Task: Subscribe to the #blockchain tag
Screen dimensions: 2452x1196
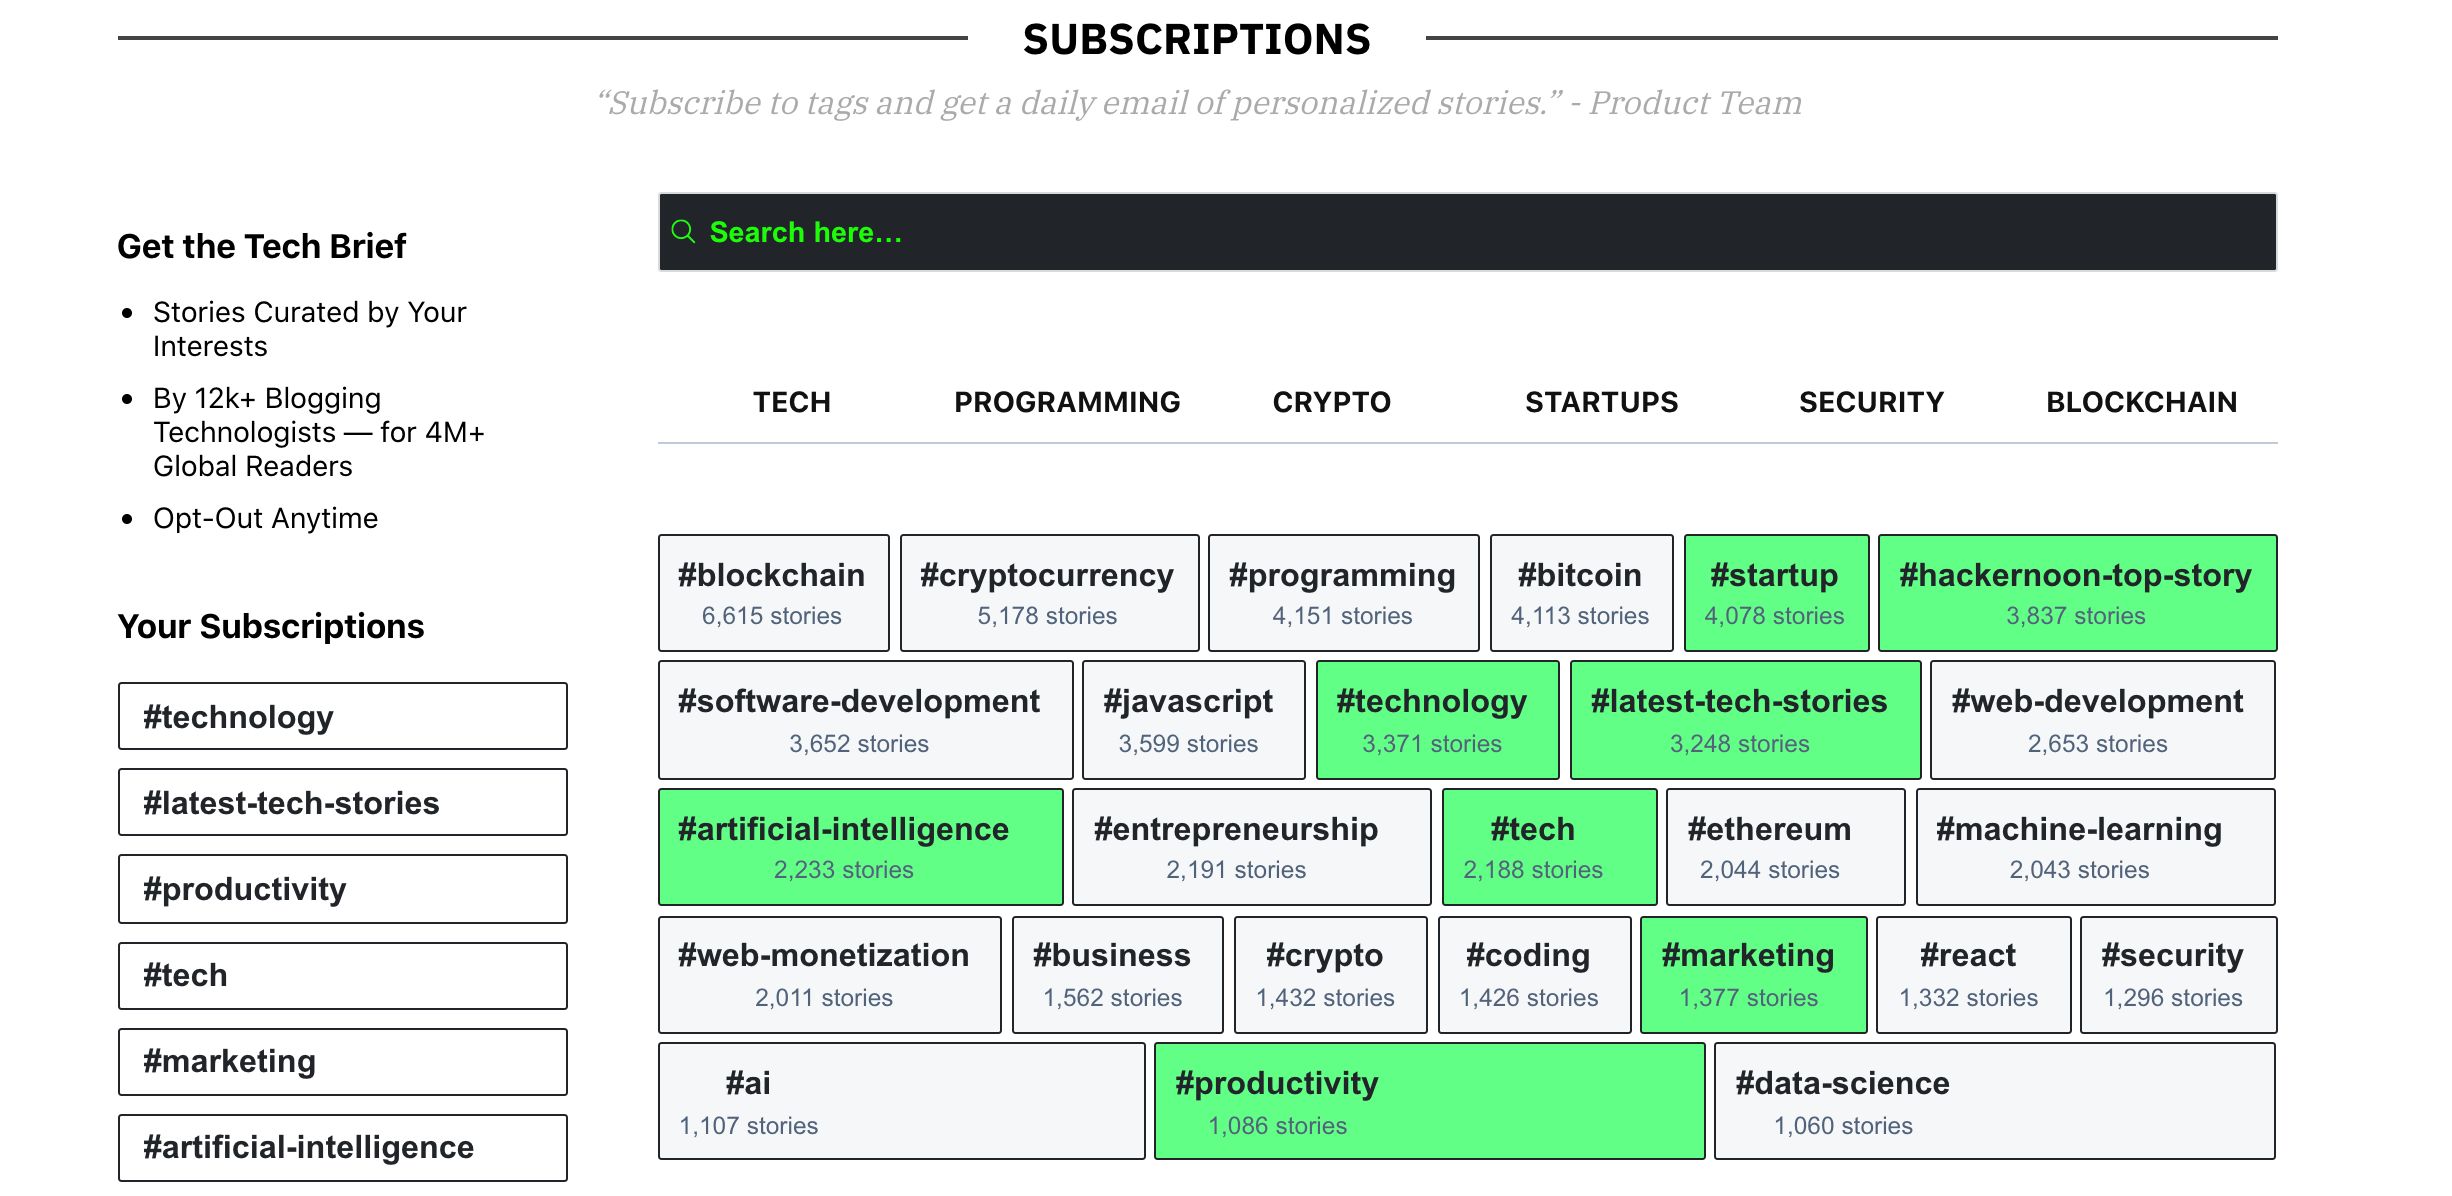Action: [772, 593]
